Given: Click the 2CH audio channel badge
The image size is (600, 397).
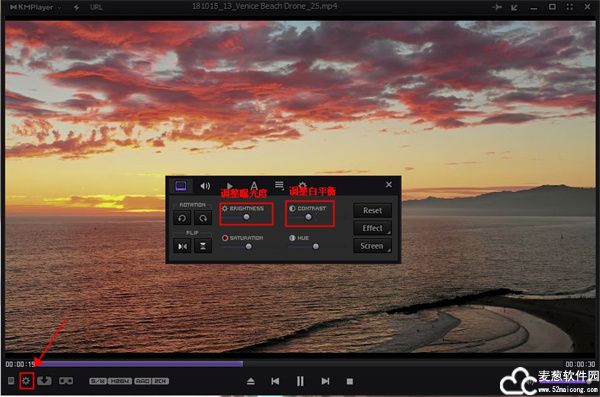Looking at the screenshot, I should (160, 381).
